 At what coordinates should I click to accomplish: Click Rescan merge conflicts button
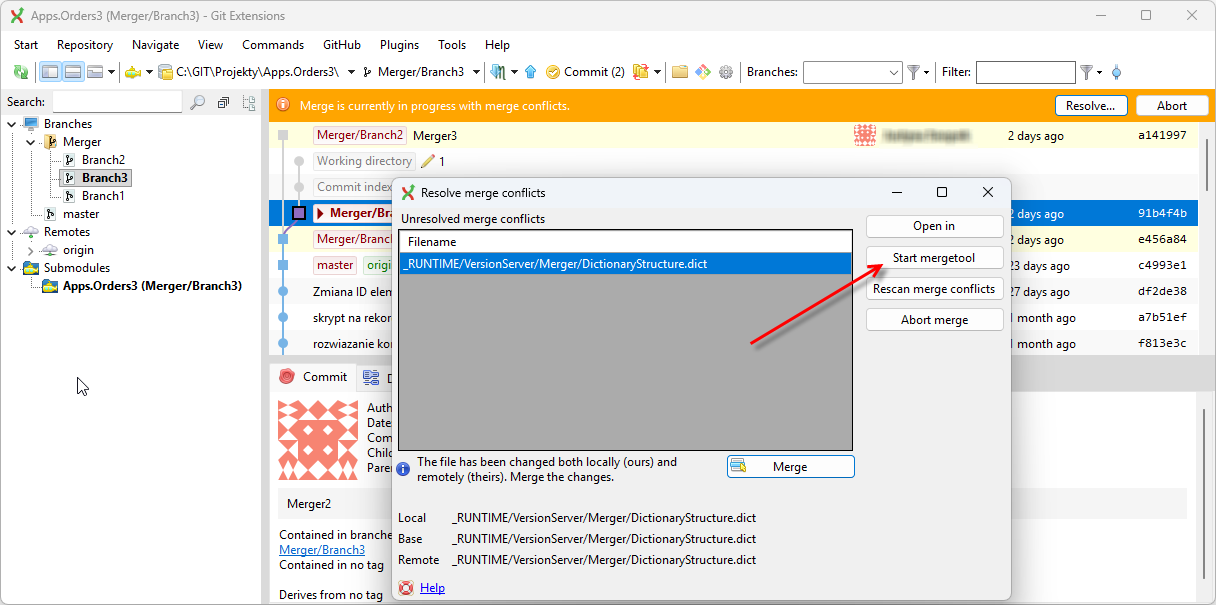pyautogui.click(x=934, y=289)
